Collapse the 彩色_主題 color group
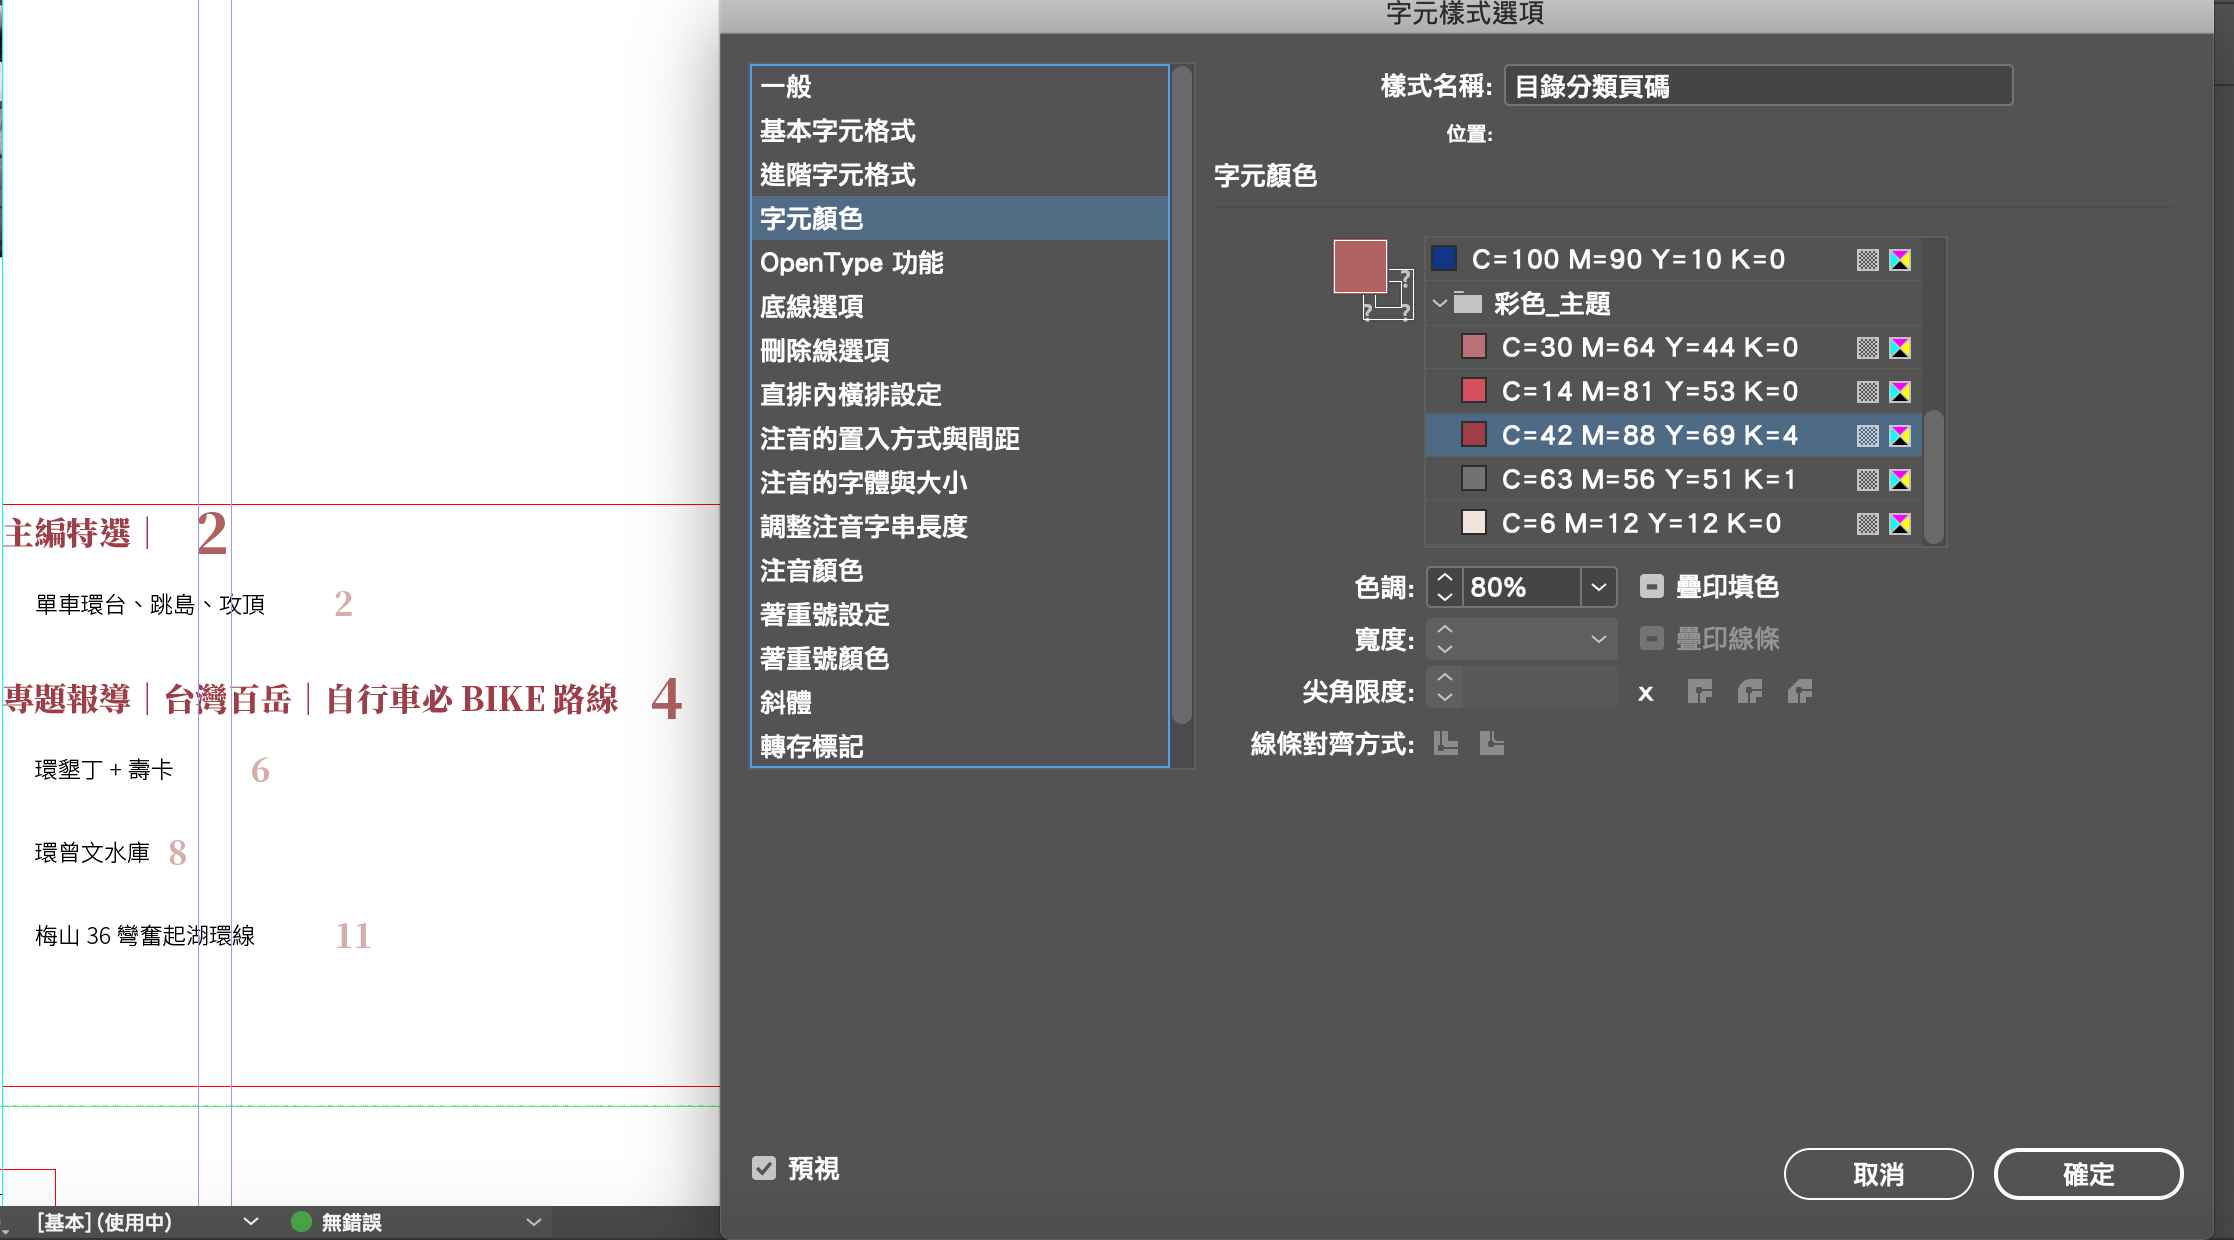 (1440, 303)
